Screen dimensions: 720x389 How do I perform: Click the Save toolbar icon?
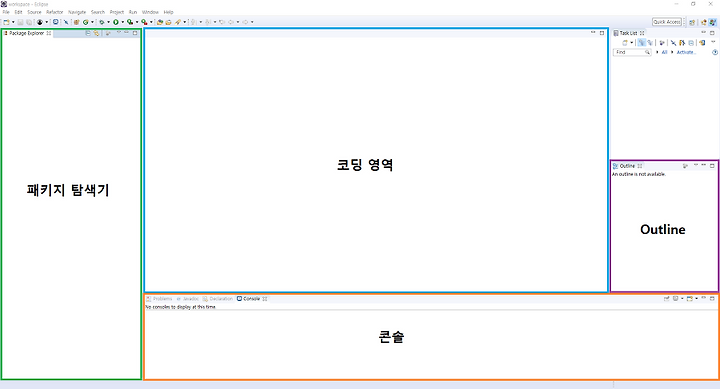click(x=20, y=22)
